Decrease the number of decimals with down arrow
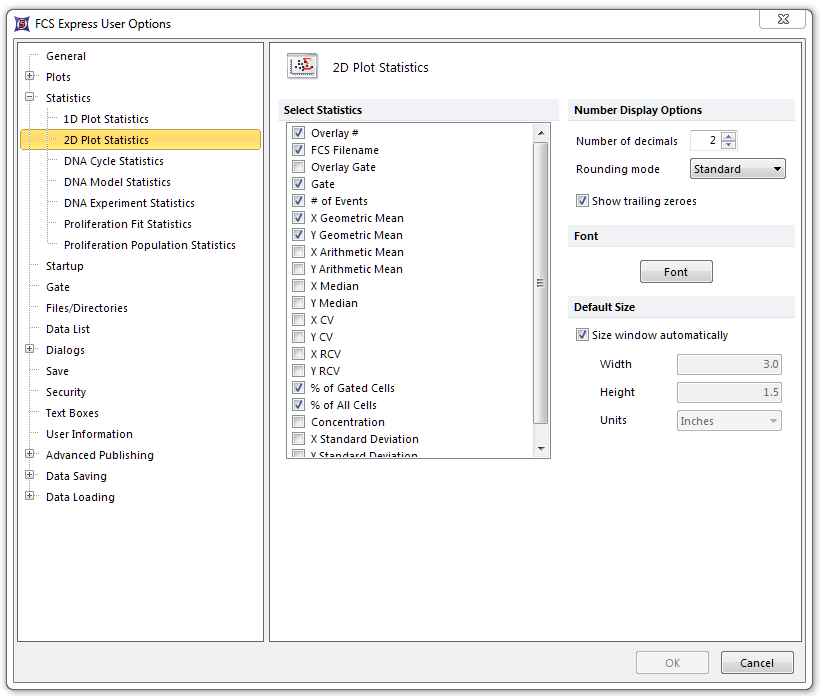Screen dimensions: 823x696 click(x=729, y=146)
